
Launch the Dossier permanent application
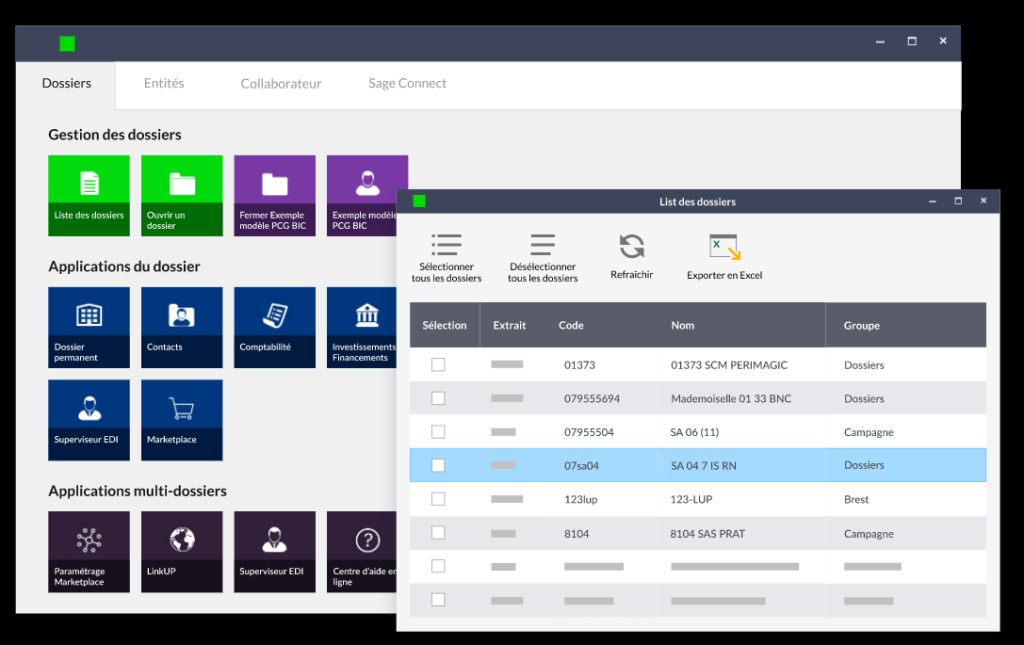pyautogui.click(x=89, y=327)
